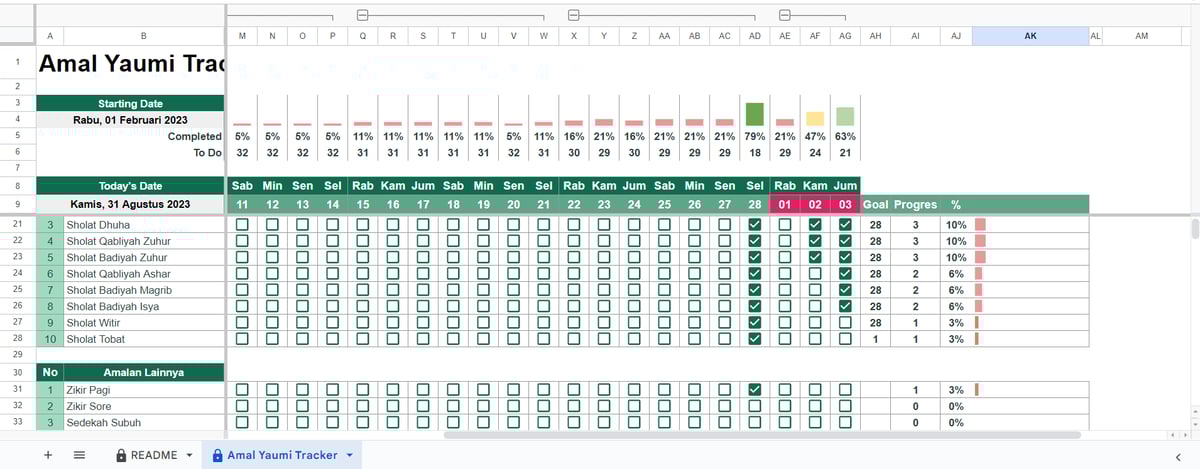Uncheck Zikir Pagi checkbox for day 28
The height and width of the screenshot is (469, 1200).
pyautogui.click(x=755, y=390)
